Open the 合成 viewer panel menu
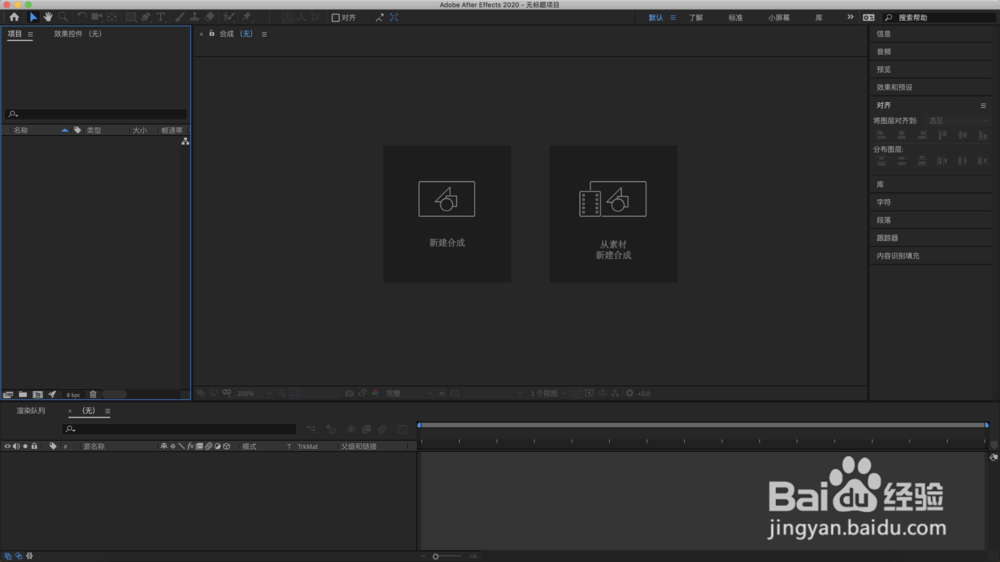This screenshot has width=1000, height=562. tap(264, 34)
